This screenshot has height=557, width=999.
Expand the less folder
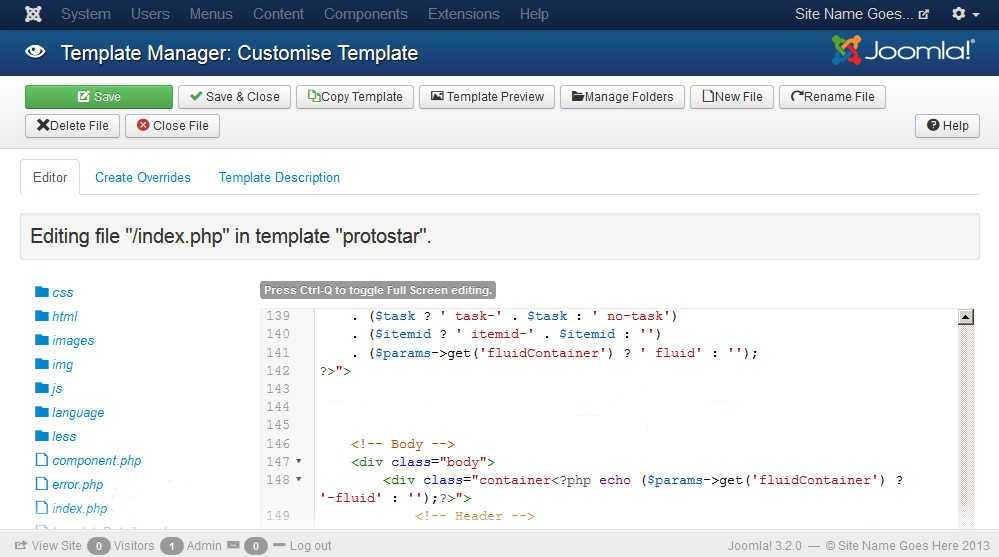(56, 437)
